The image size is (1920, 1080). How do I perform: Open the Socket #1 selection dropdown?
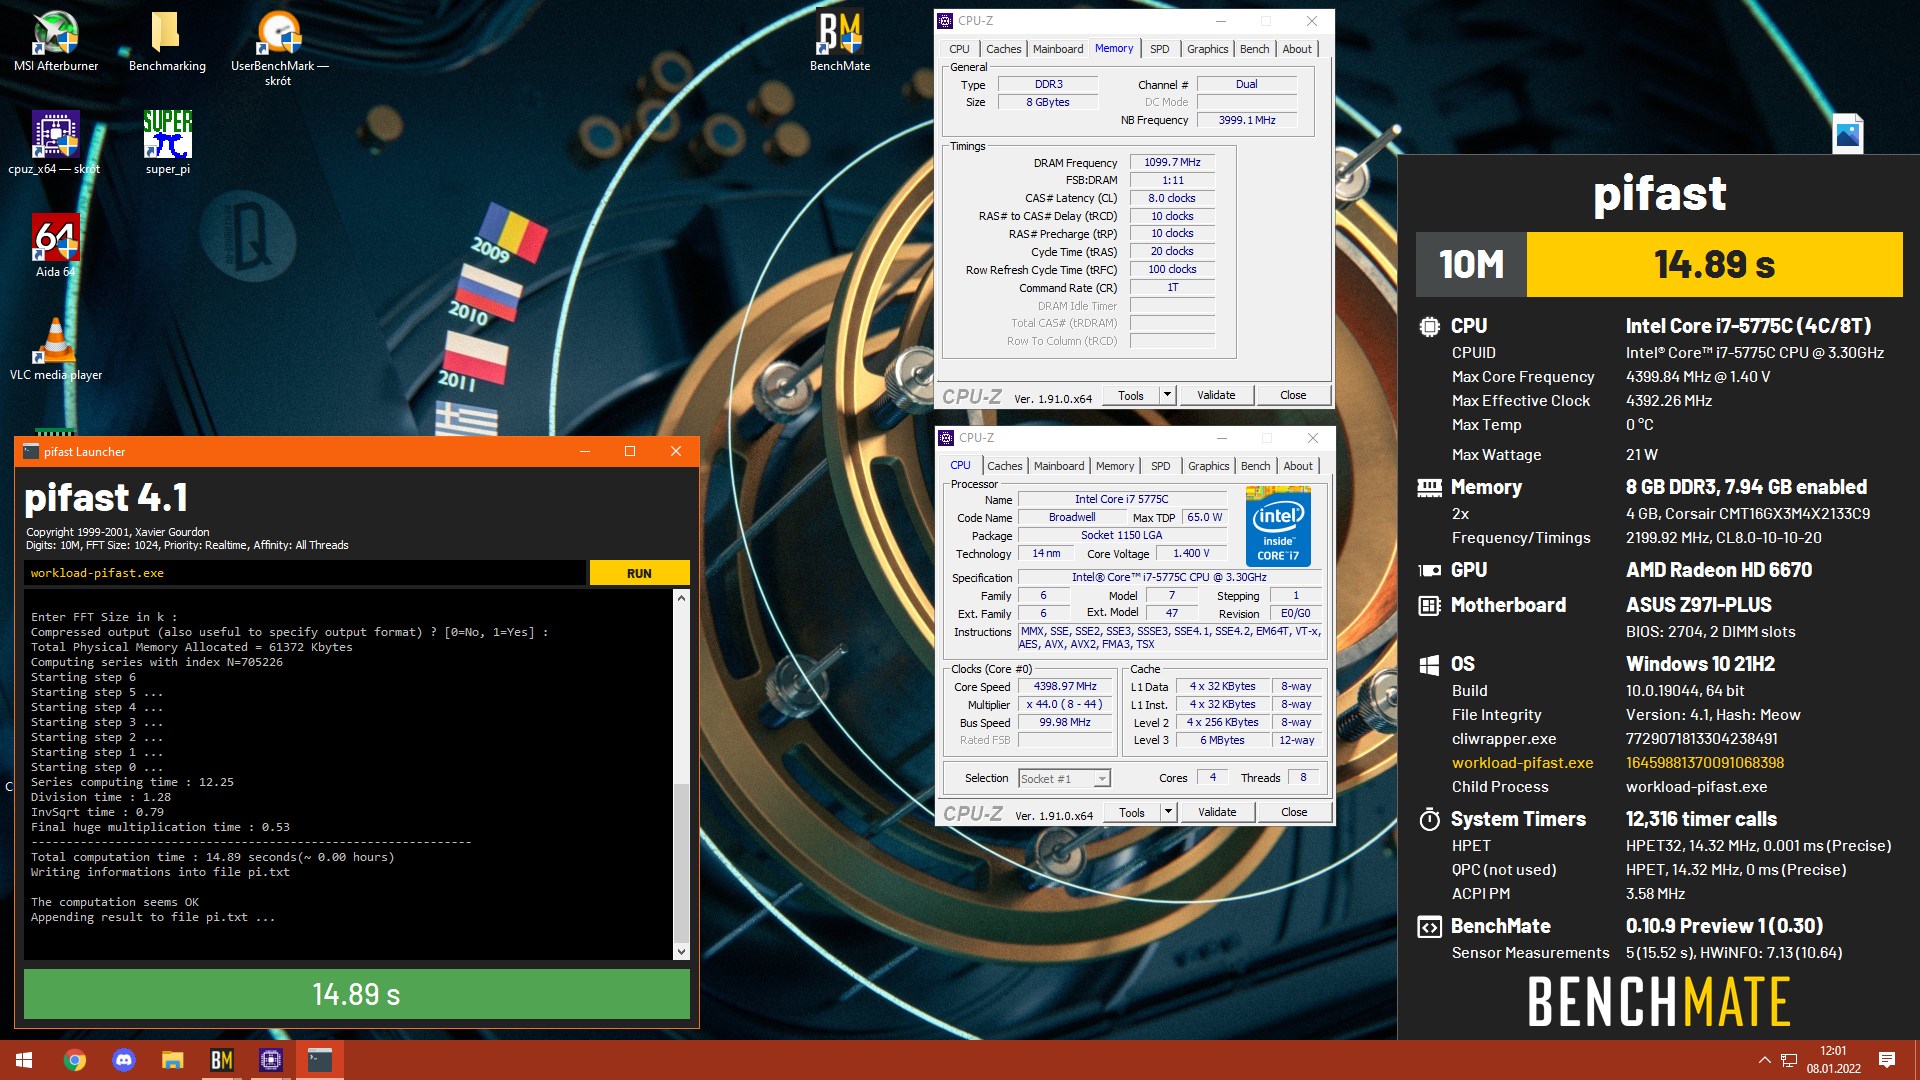tap(1064, 778)
